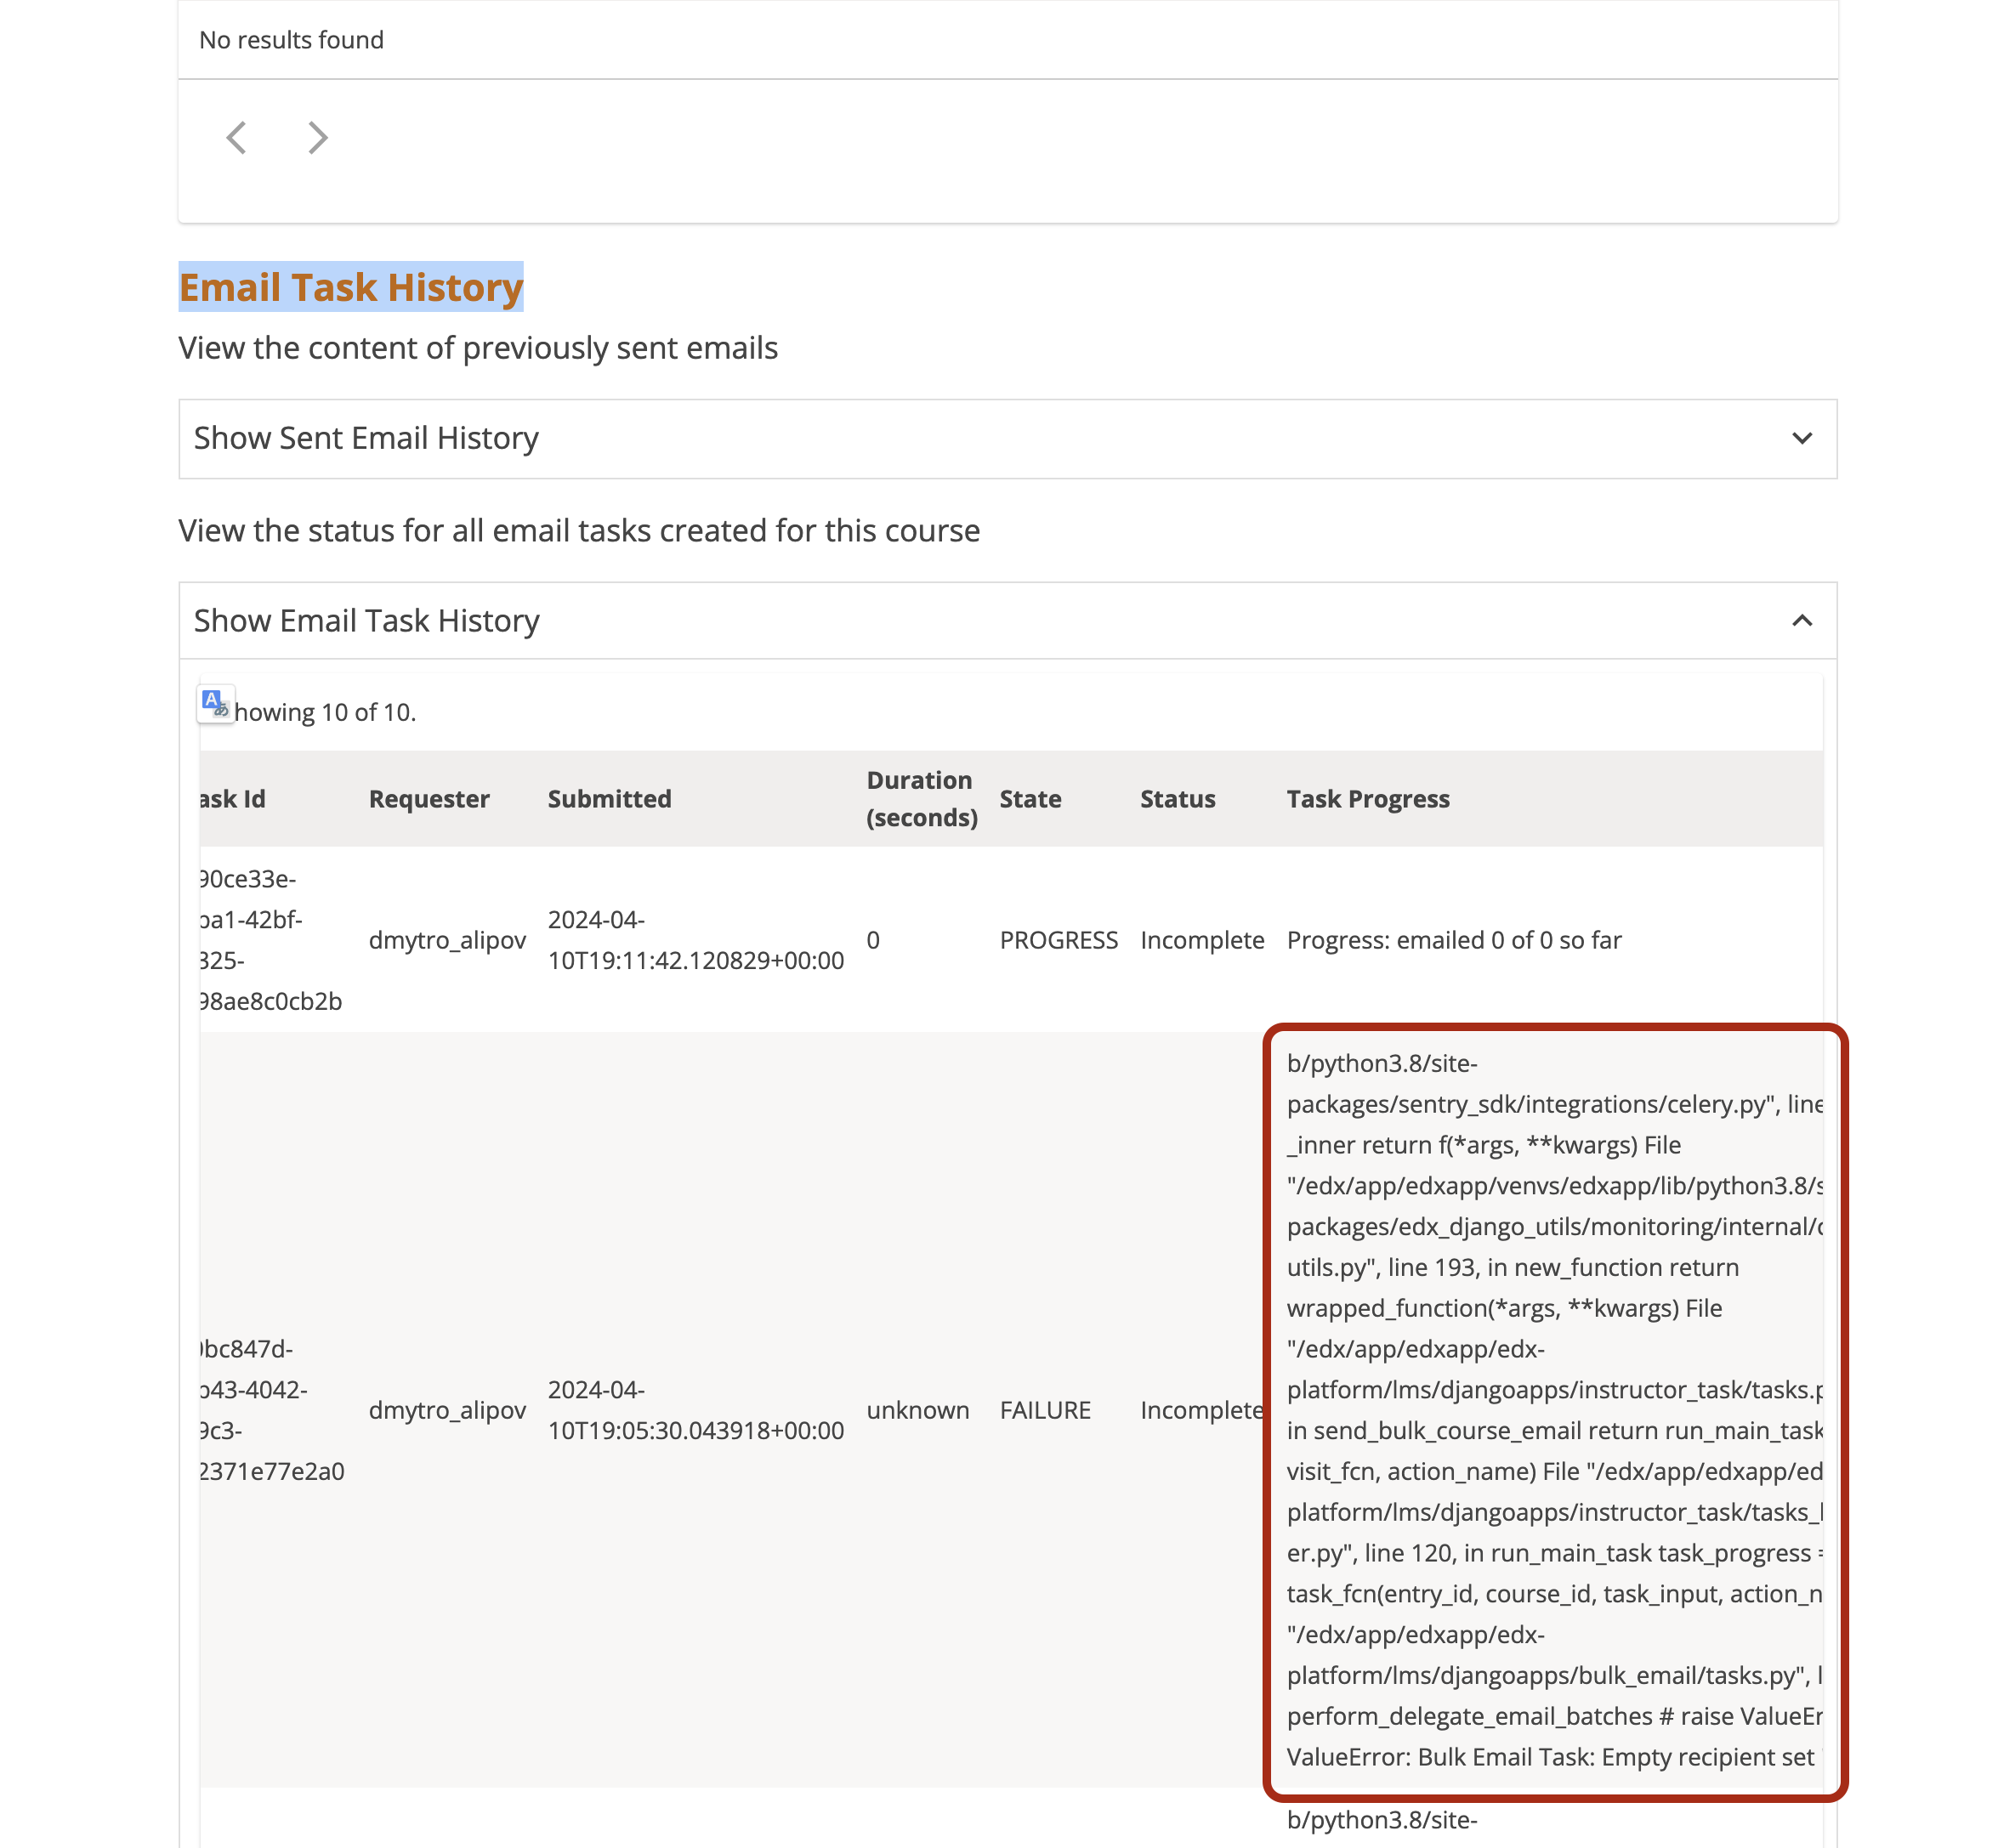Open the Show Sent Email History panel
This screenshot has width=1998, height=1848.
[x=366, y=438]
